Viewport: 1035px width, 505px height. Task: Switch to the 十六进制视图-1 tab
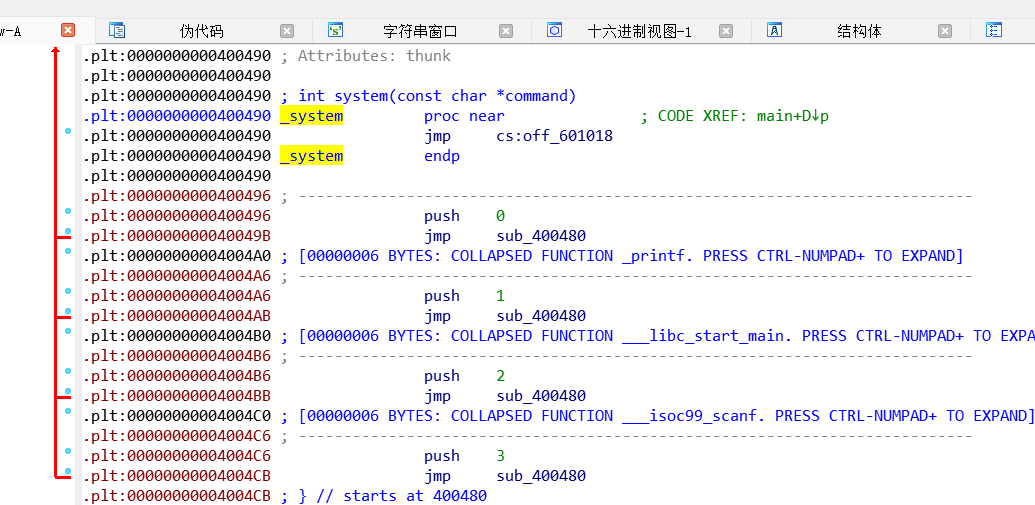640,31
